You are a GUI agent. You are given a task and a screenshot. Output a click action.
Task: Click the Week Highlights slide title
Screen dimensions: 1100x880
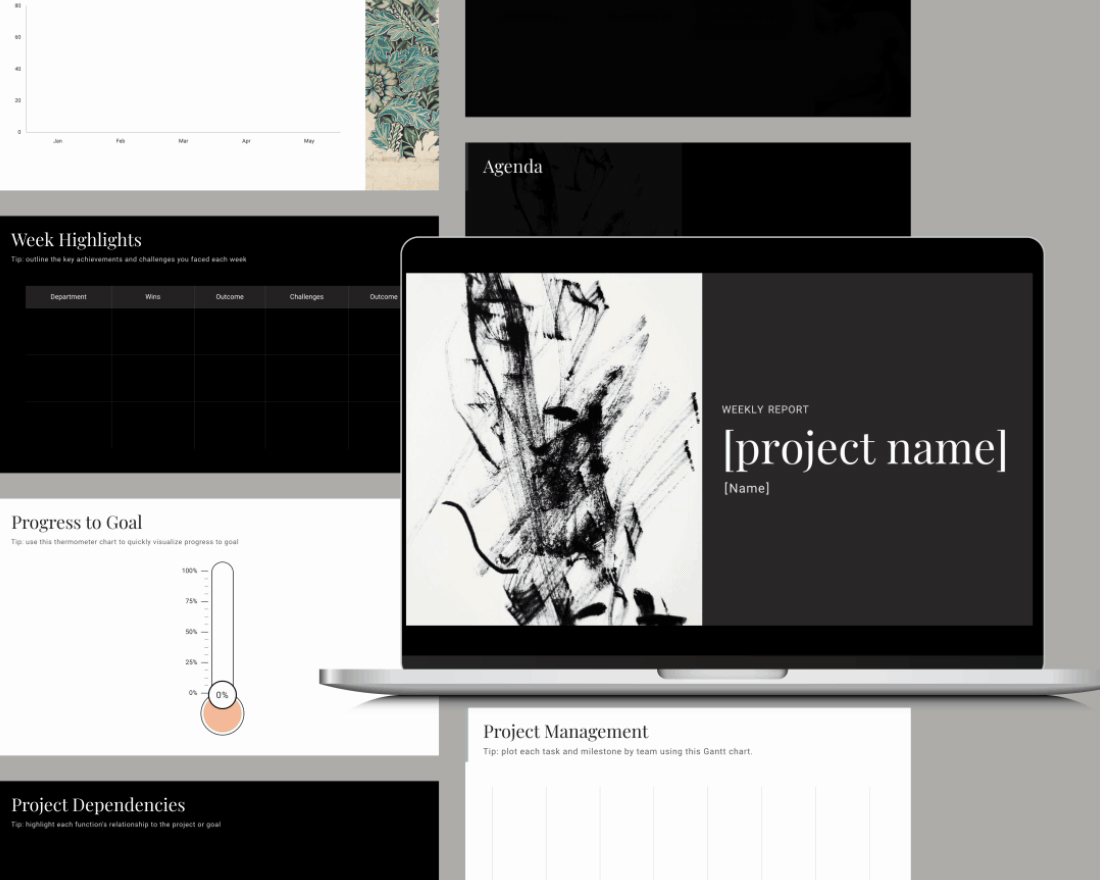tap(76, 240)
